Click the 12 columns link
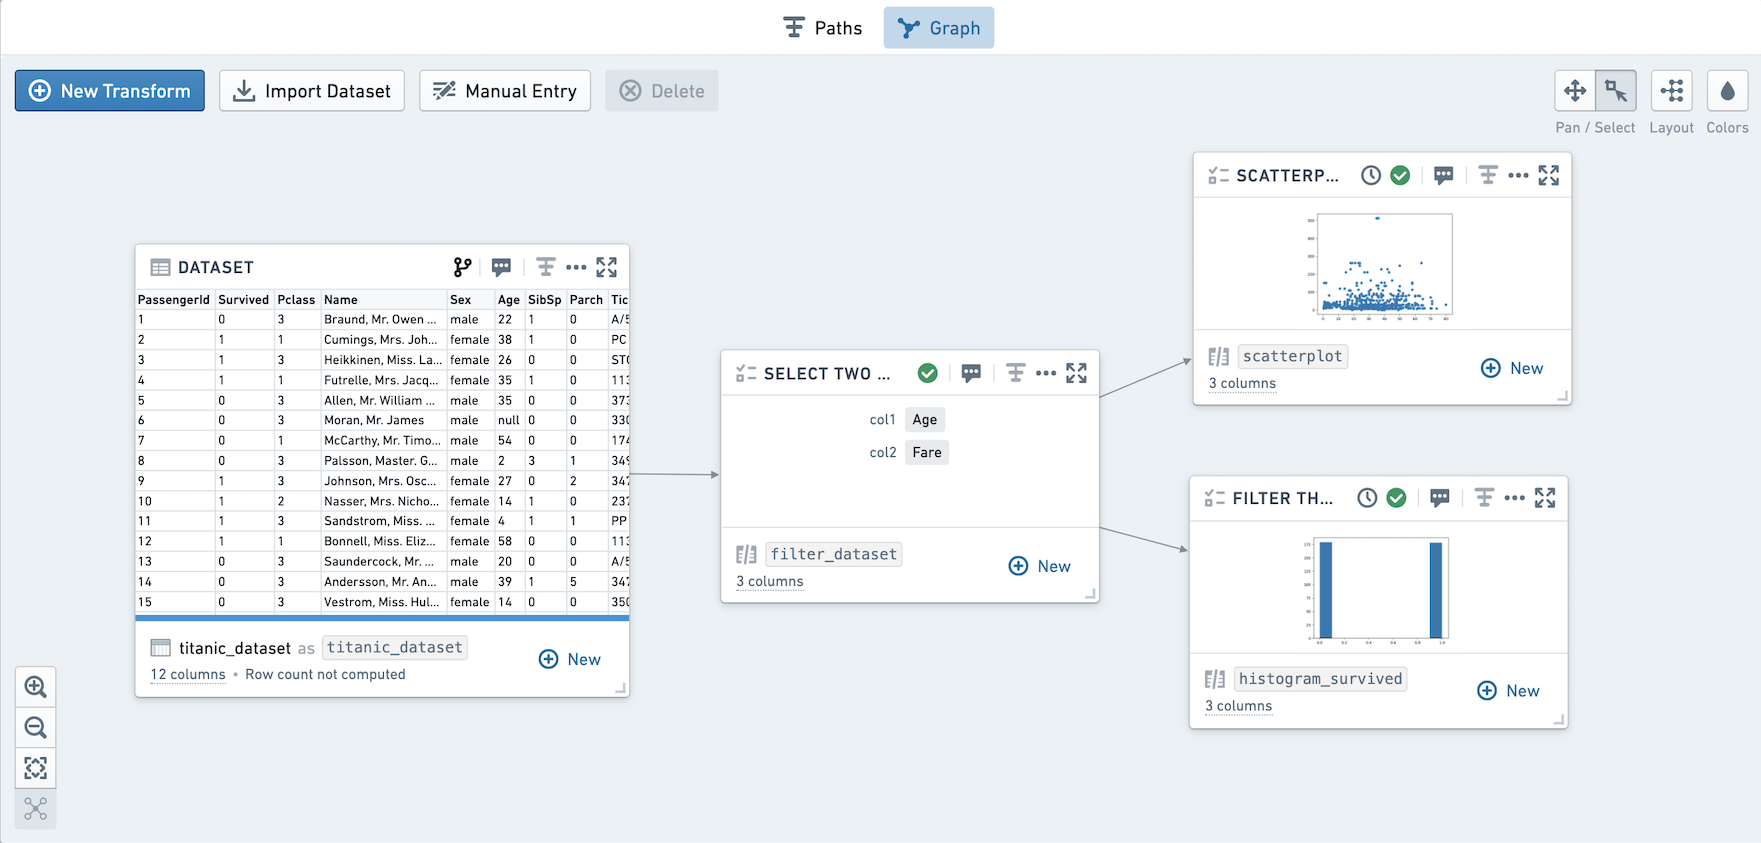Viewport: 1761px width, 843px height. 188,674
